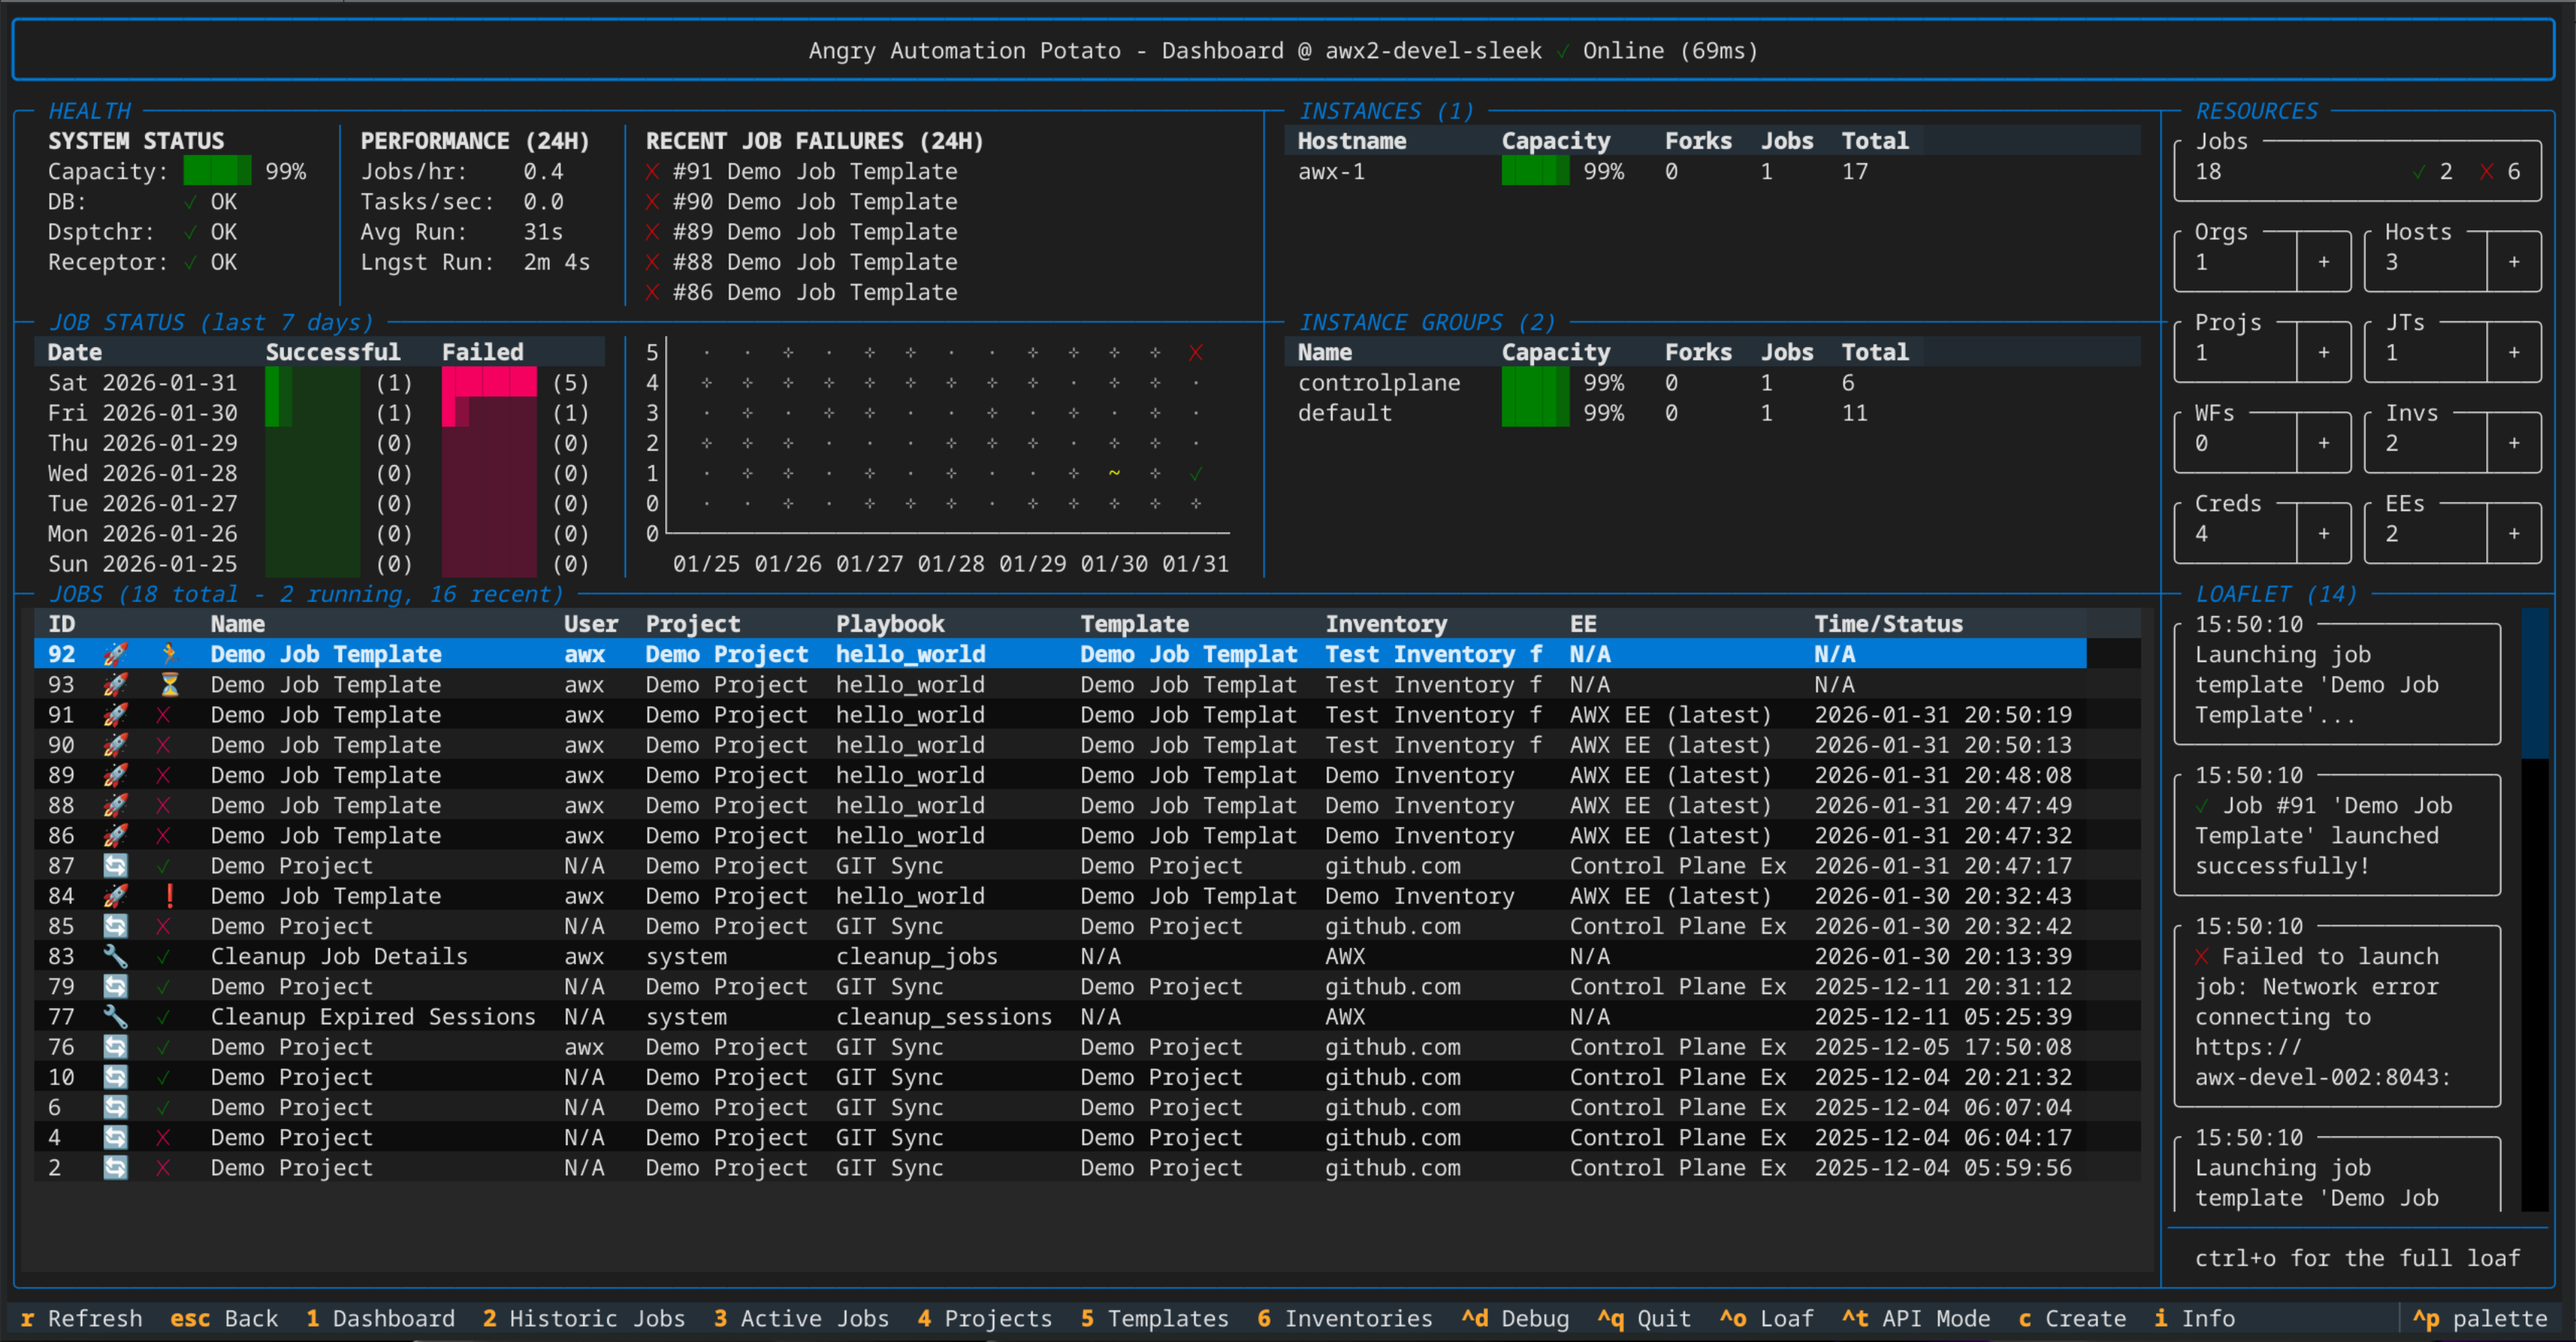
Task: Toggle API Mode in footer
Action: click(x=1916, y=1319)
